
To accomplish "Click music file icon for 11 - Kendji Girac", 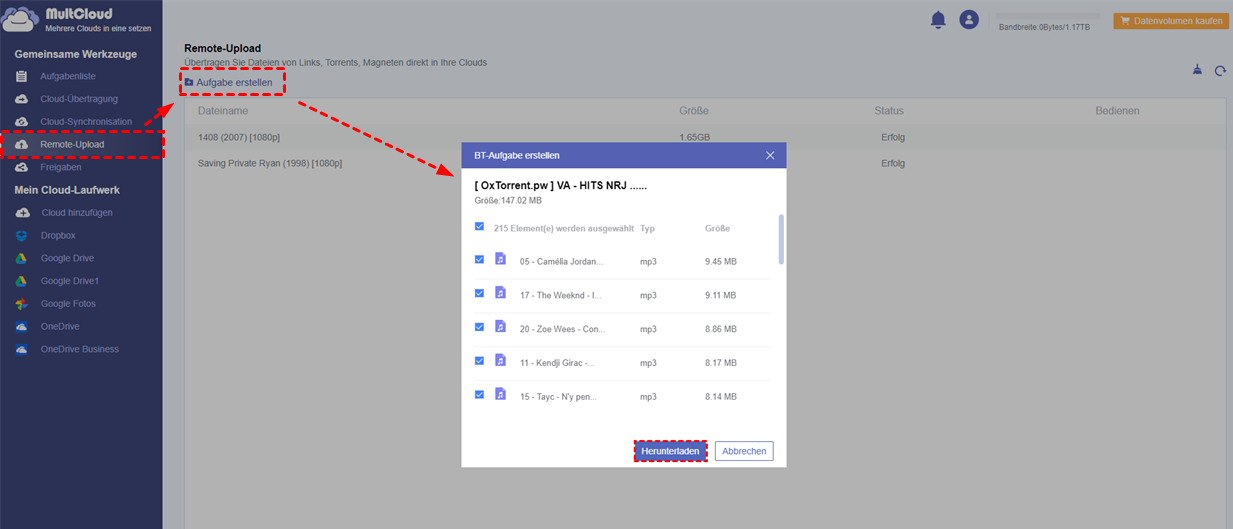I will pyautogui.click(x=500, y=361).
